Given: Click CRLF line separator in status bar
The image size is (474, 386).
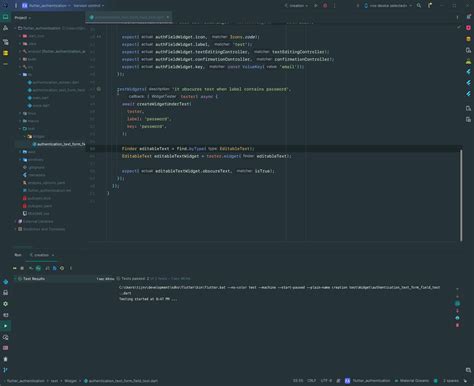Looking at the screenshot, I should click(312, 381).
